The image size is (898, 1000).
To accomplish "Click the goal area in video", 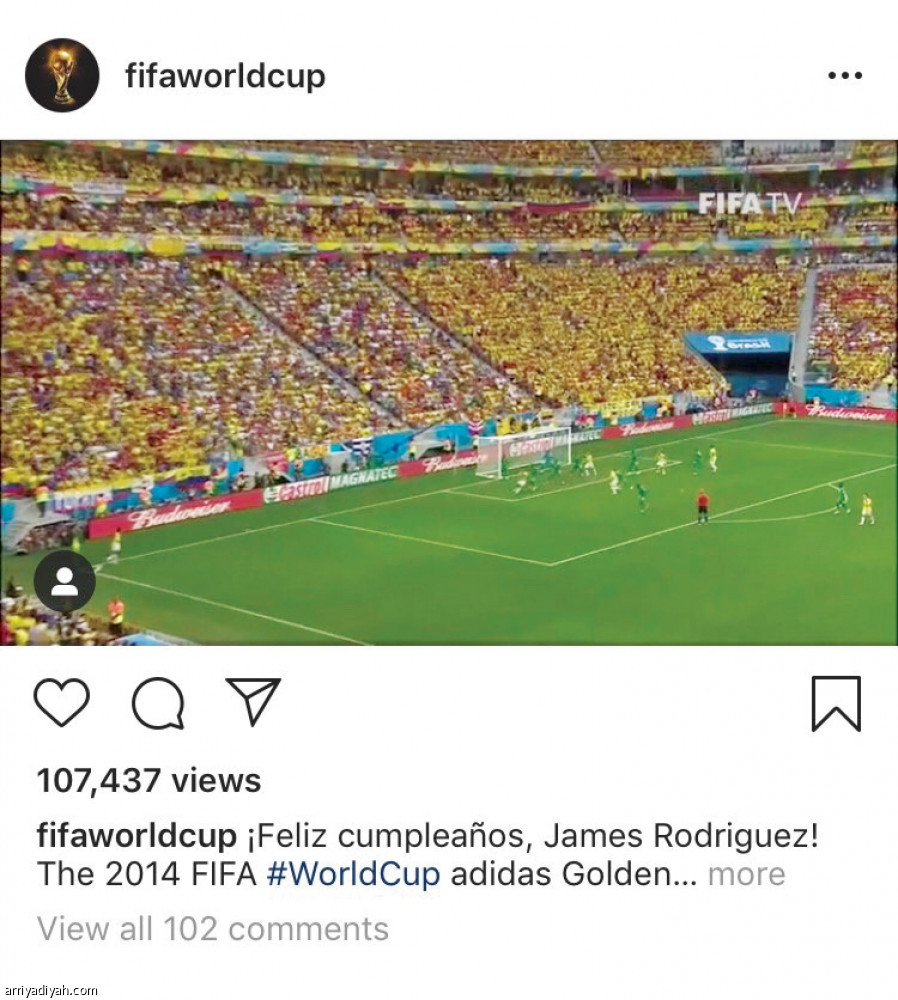I will coord(523,453).
